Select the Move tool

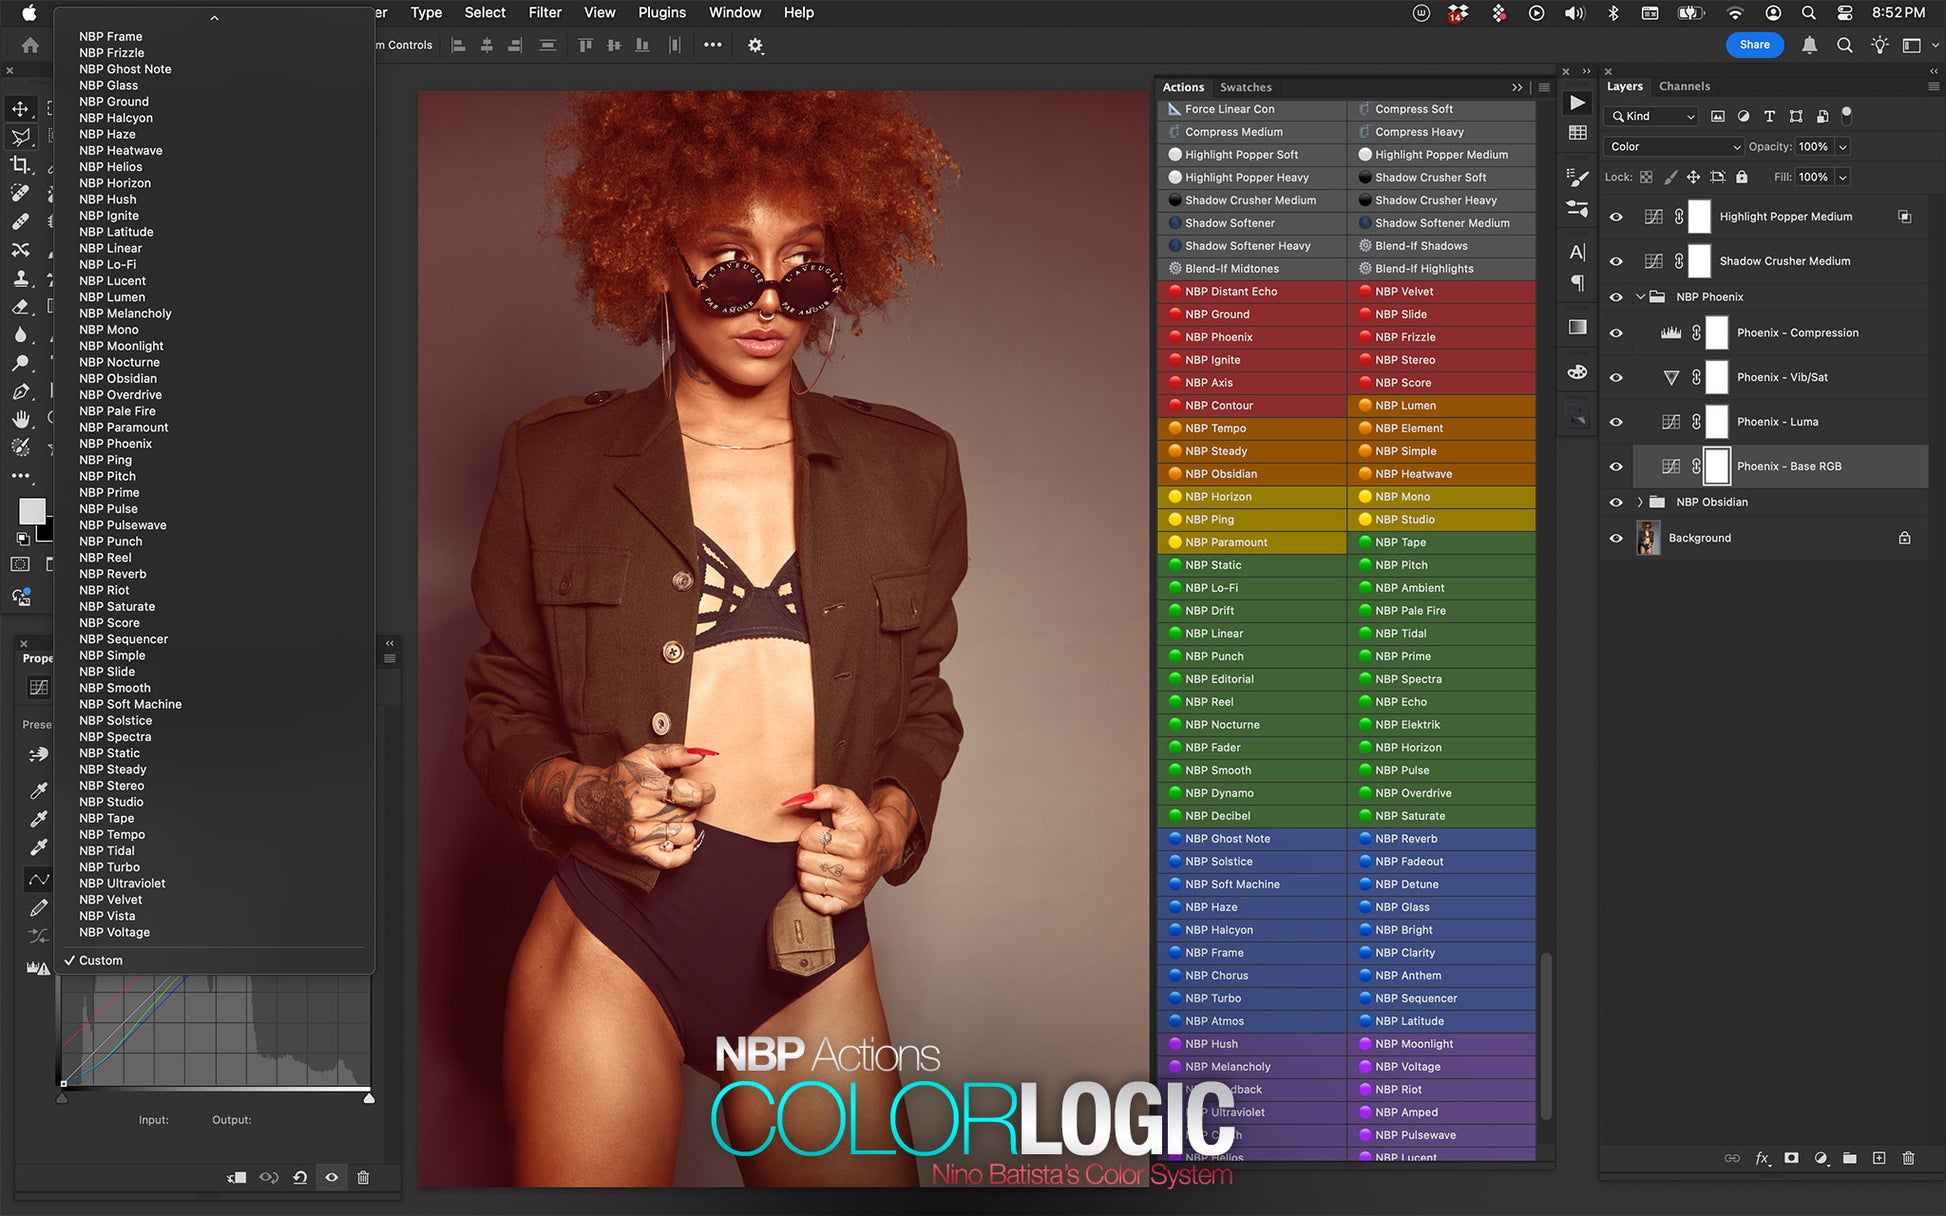coord(20,108)
